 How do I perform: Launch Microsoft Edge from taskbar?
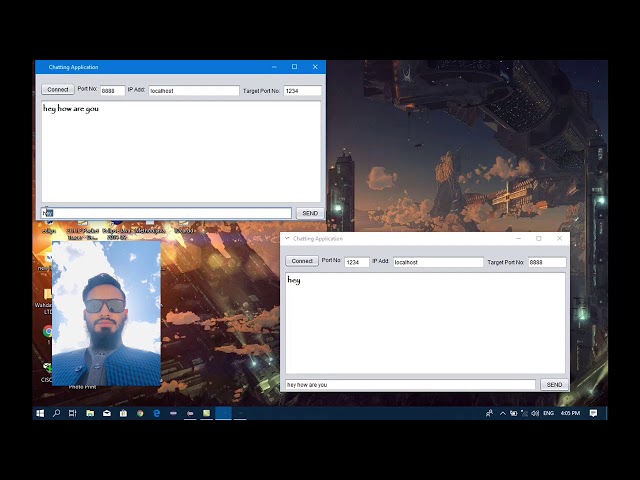tap(156, 413)
